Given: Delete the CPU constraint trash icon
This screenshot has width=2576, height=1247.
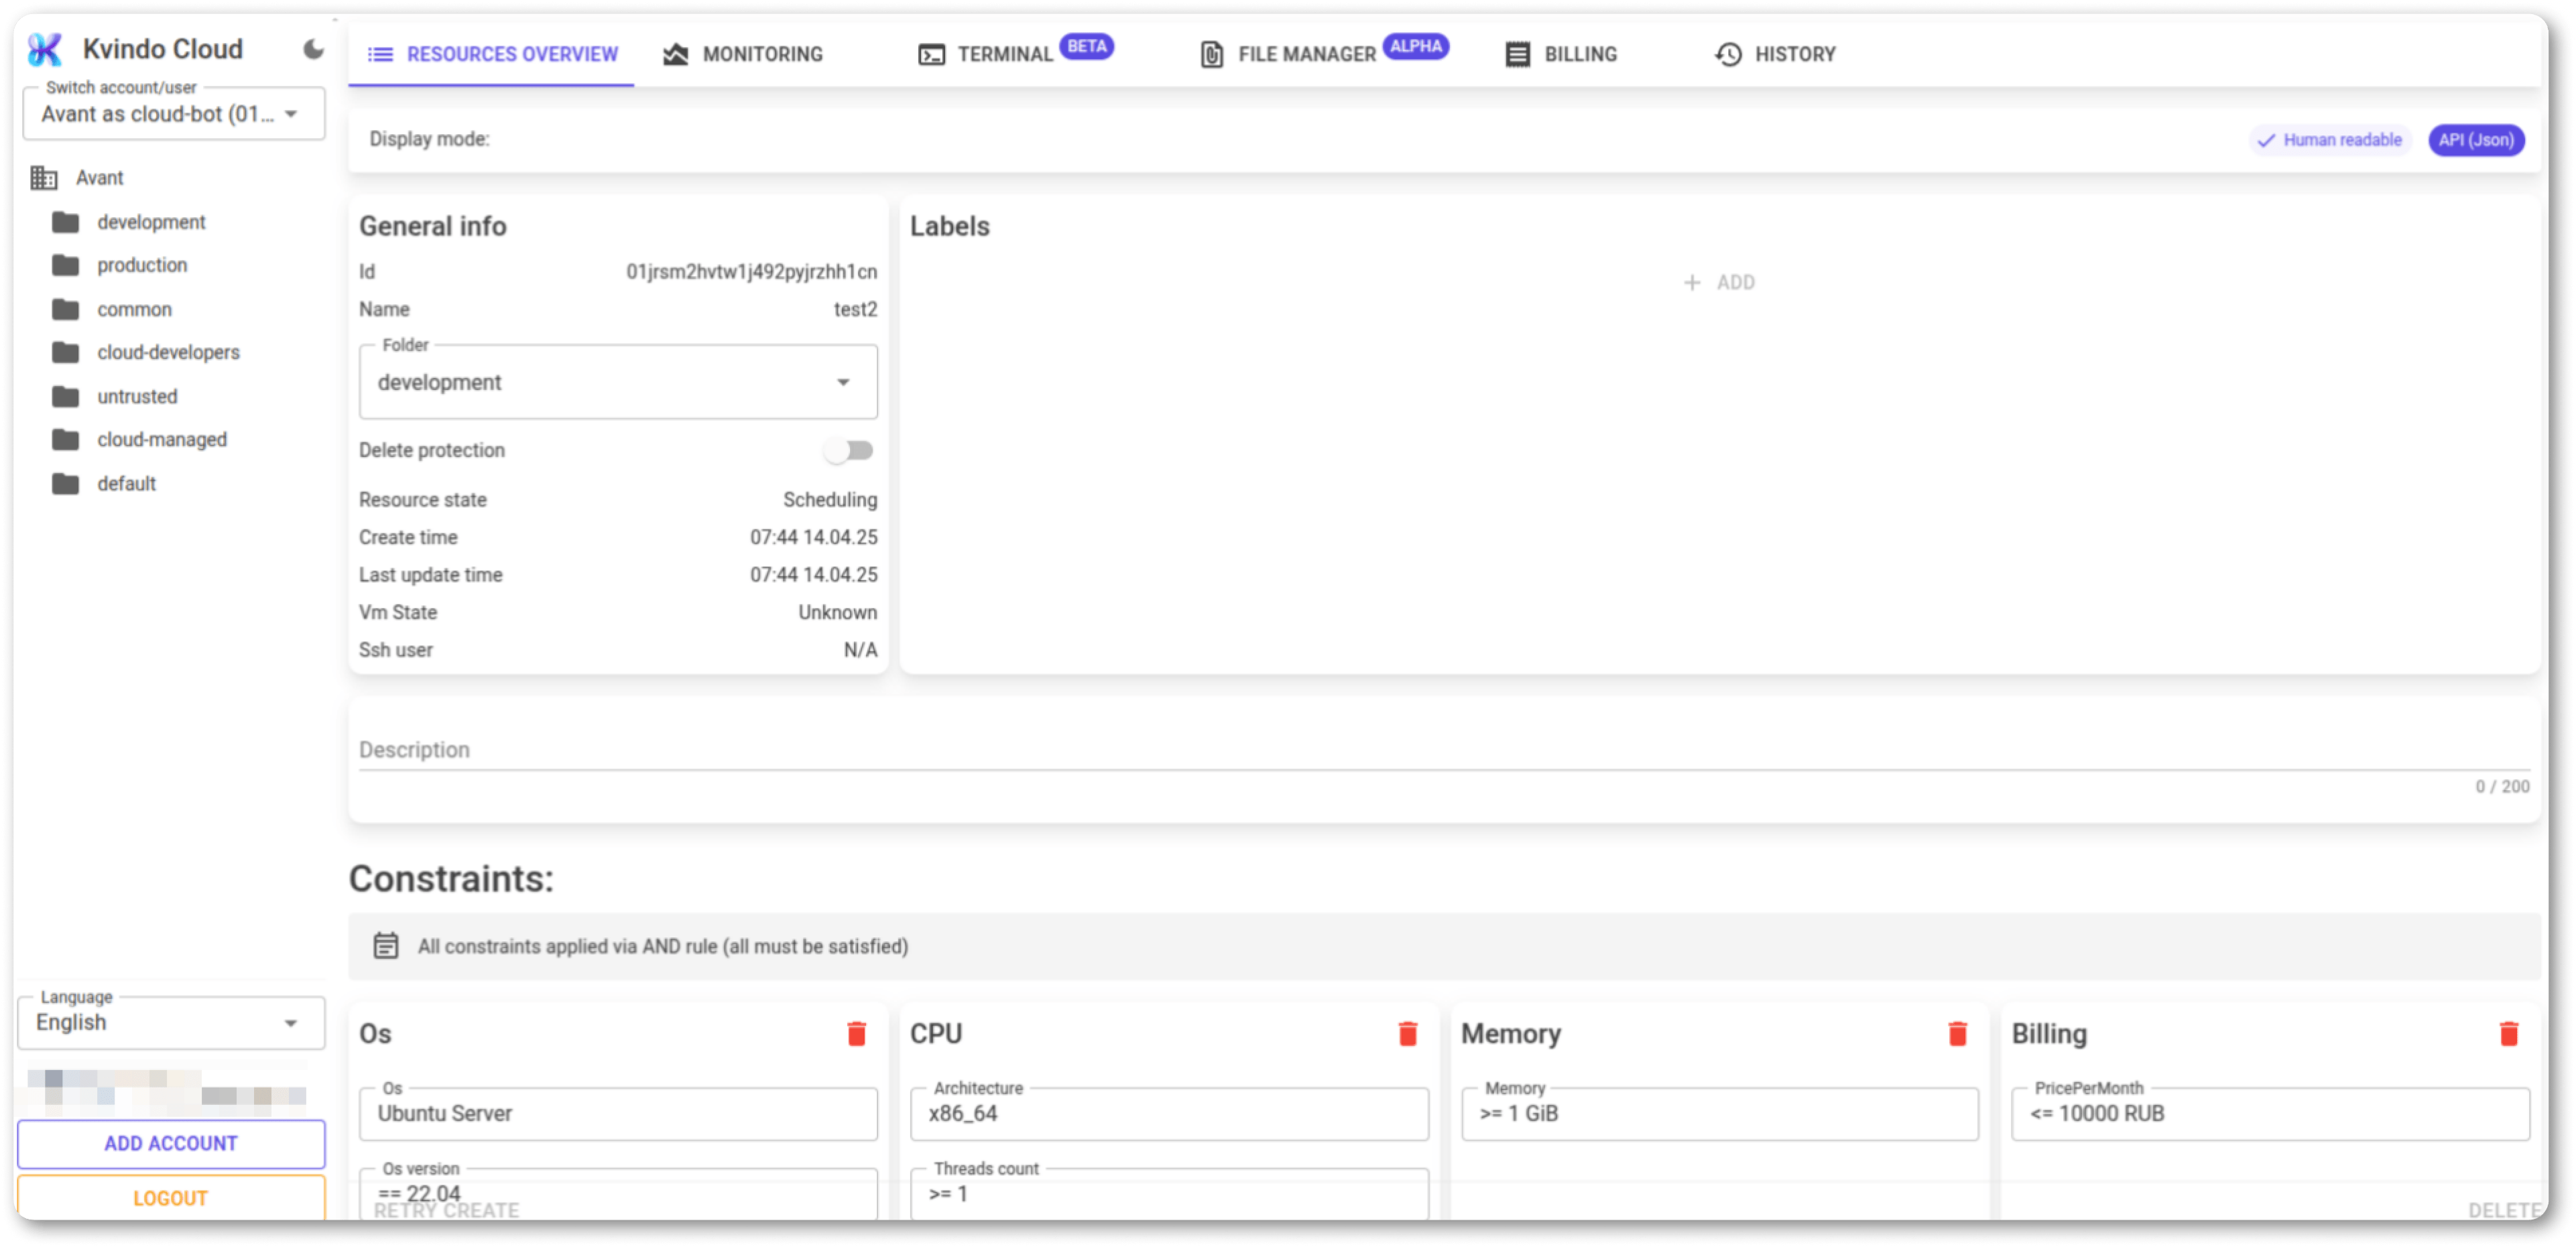Looking at the screenshot, I should pyautogui.click(x=1407, y=1033).
